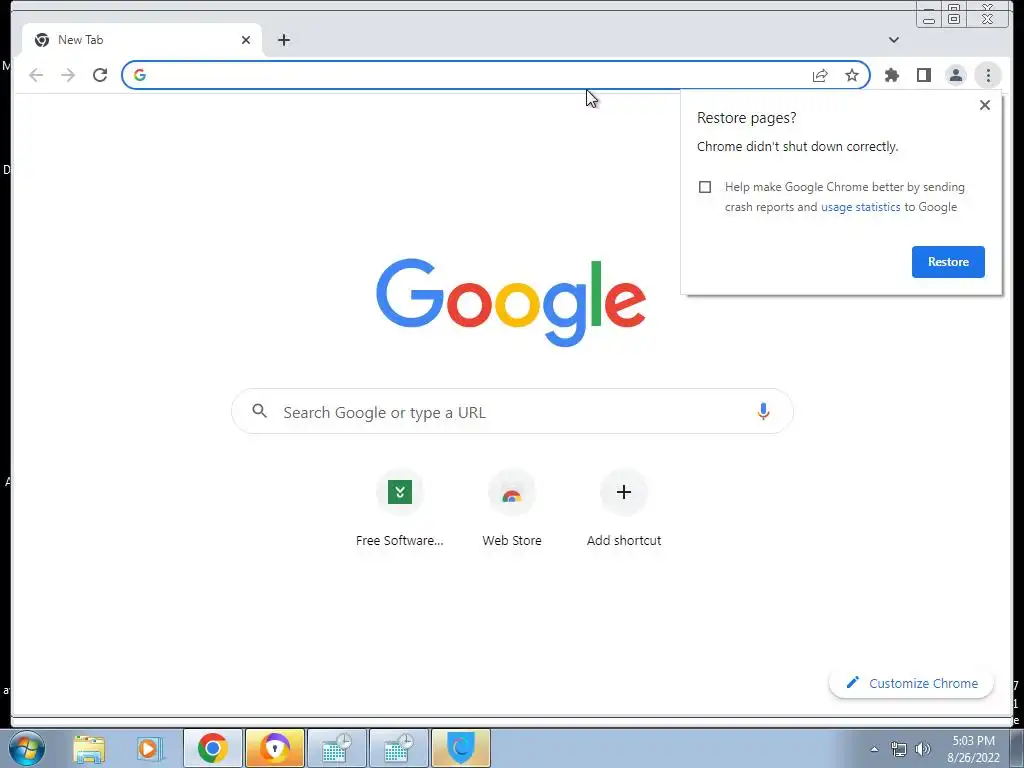Click the blue shield taskbar icon

[461, 748]
